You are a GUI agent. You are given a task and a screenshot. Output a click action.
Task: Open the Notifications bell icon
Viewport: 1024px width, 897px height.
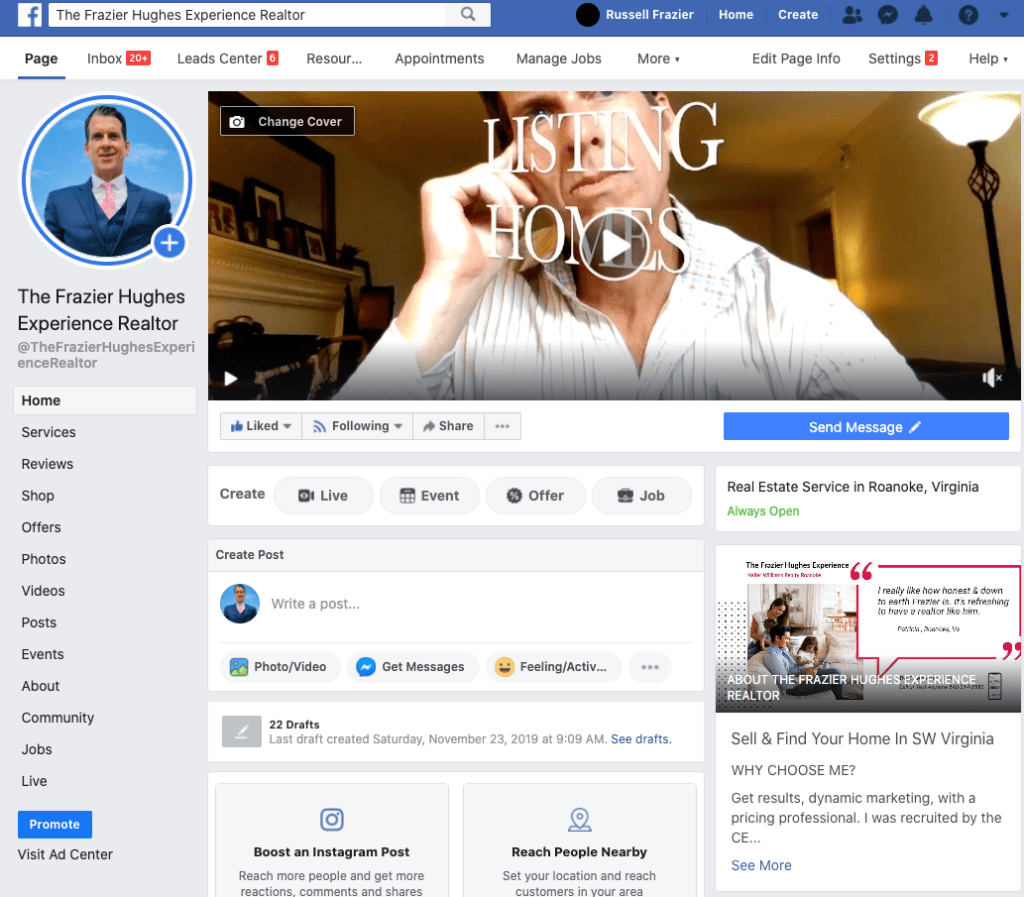click(924, 15)
